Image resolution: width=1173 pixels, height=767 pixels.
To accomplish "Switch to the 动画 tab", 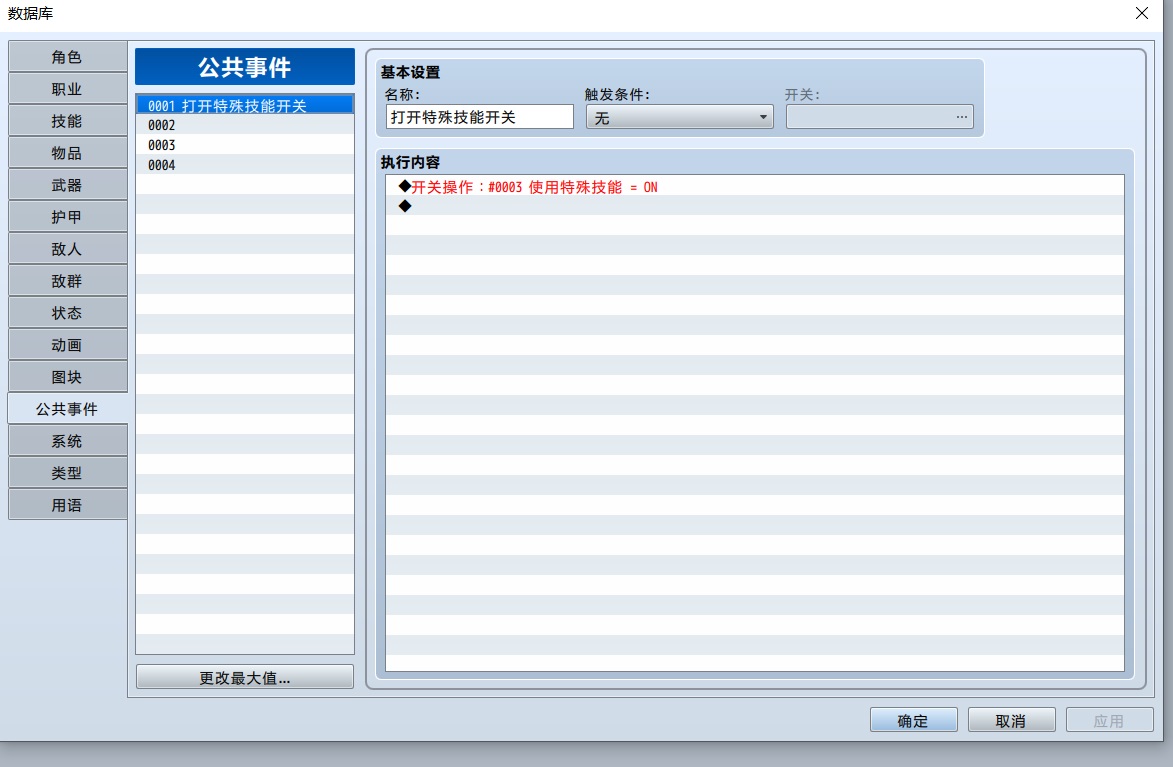I will (67, 345).
